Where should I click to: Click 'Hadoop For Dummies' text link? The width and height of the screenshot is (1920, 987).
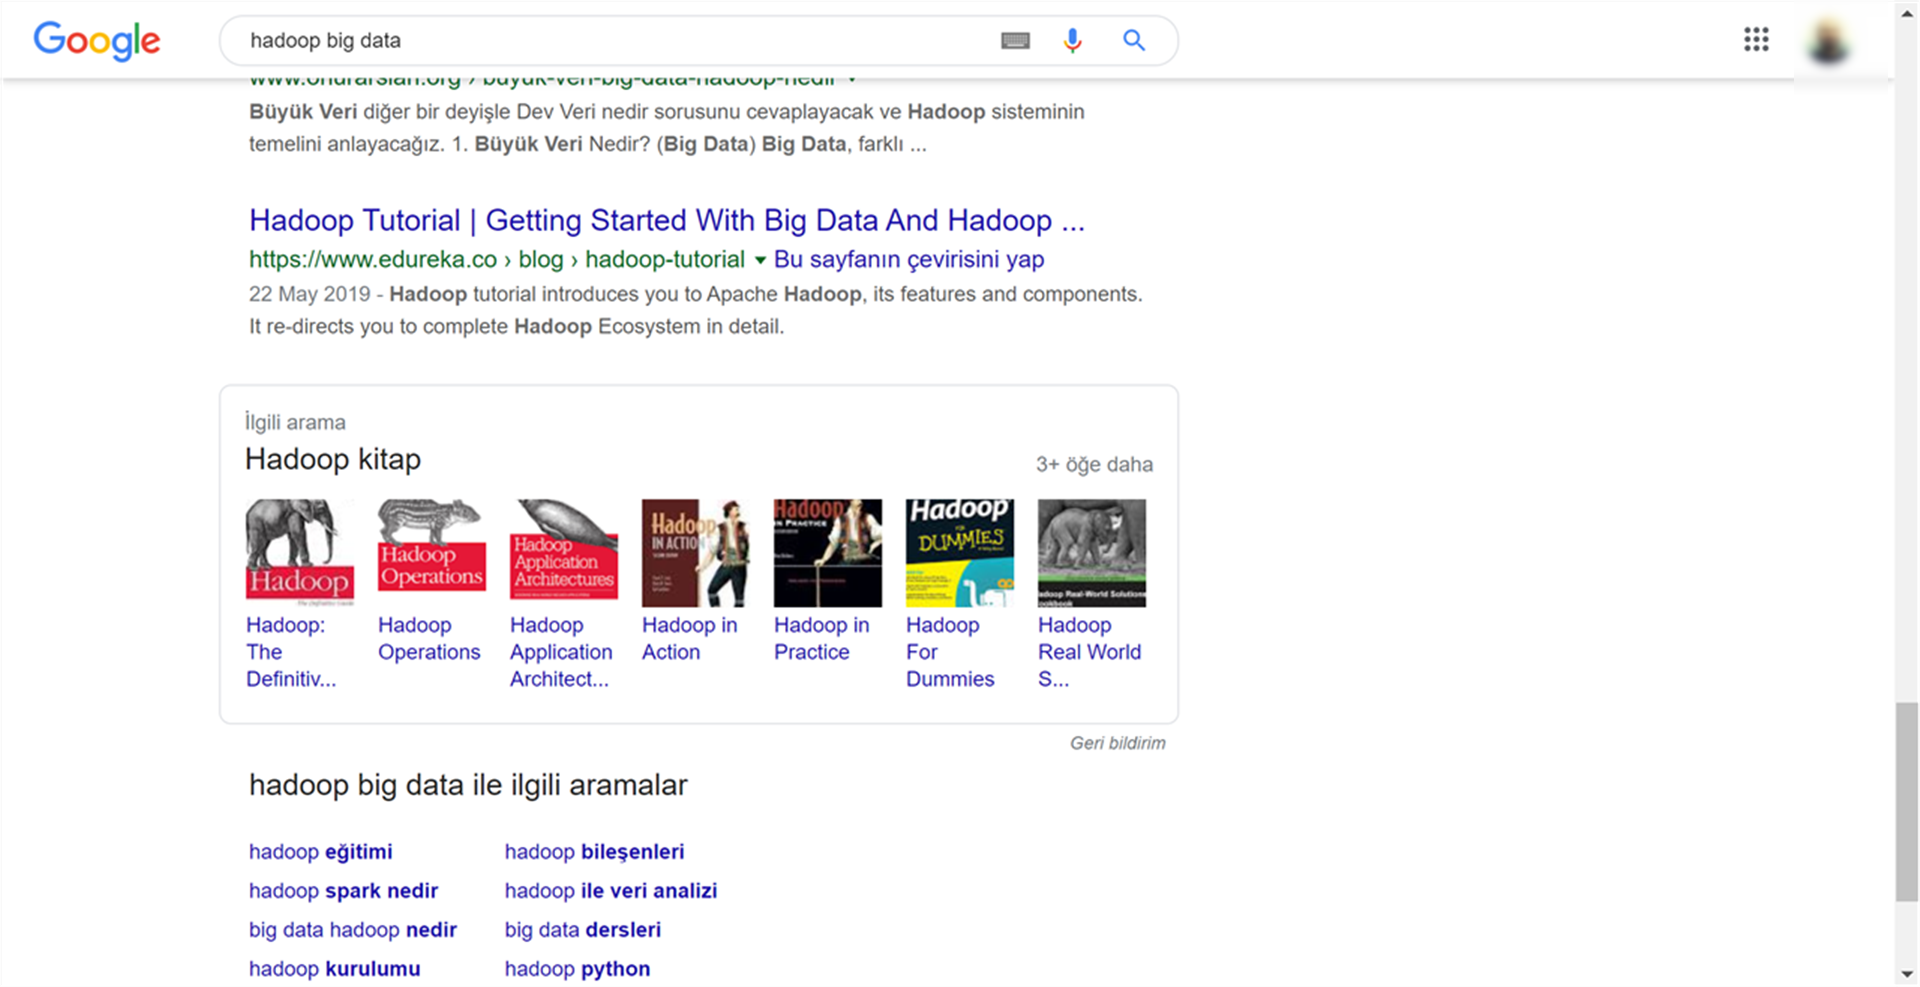click(950, 652)
